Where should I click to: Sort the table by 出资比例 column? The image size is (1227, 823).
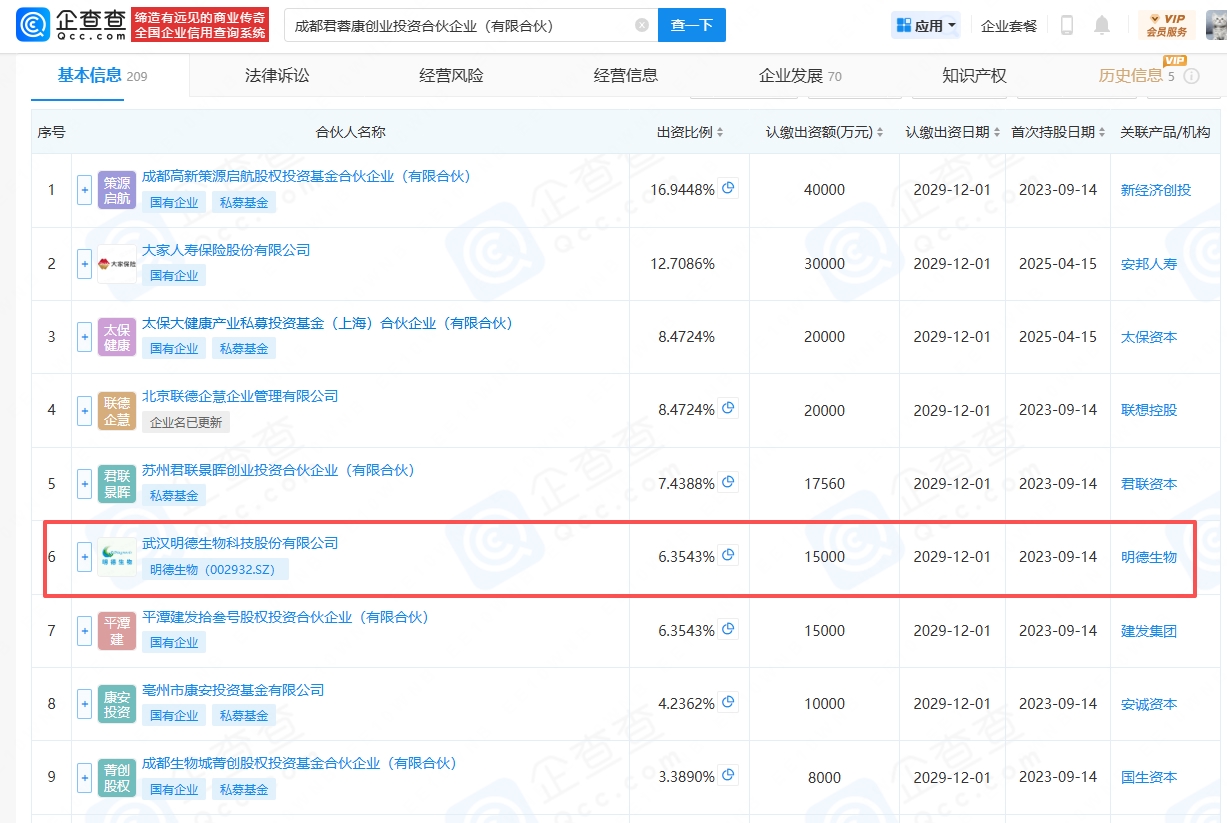coord(690,132)
